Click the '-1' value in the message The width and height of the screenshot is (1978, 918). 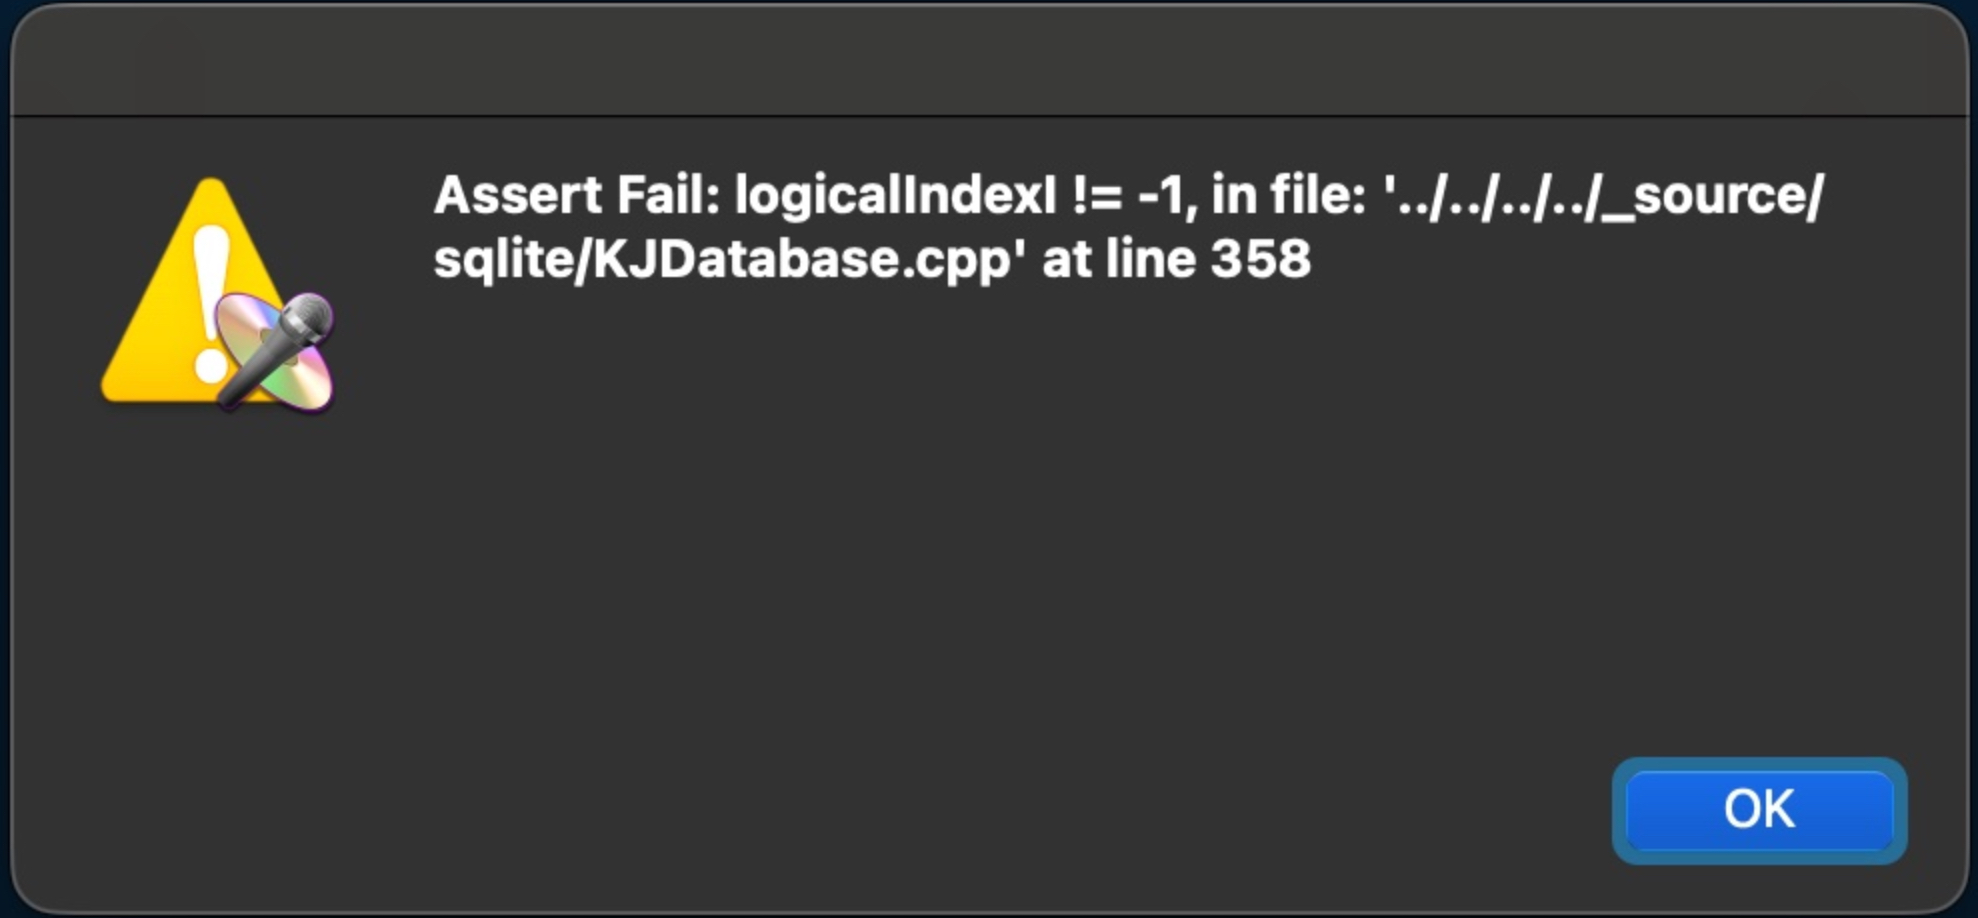tap(1166, 195)
